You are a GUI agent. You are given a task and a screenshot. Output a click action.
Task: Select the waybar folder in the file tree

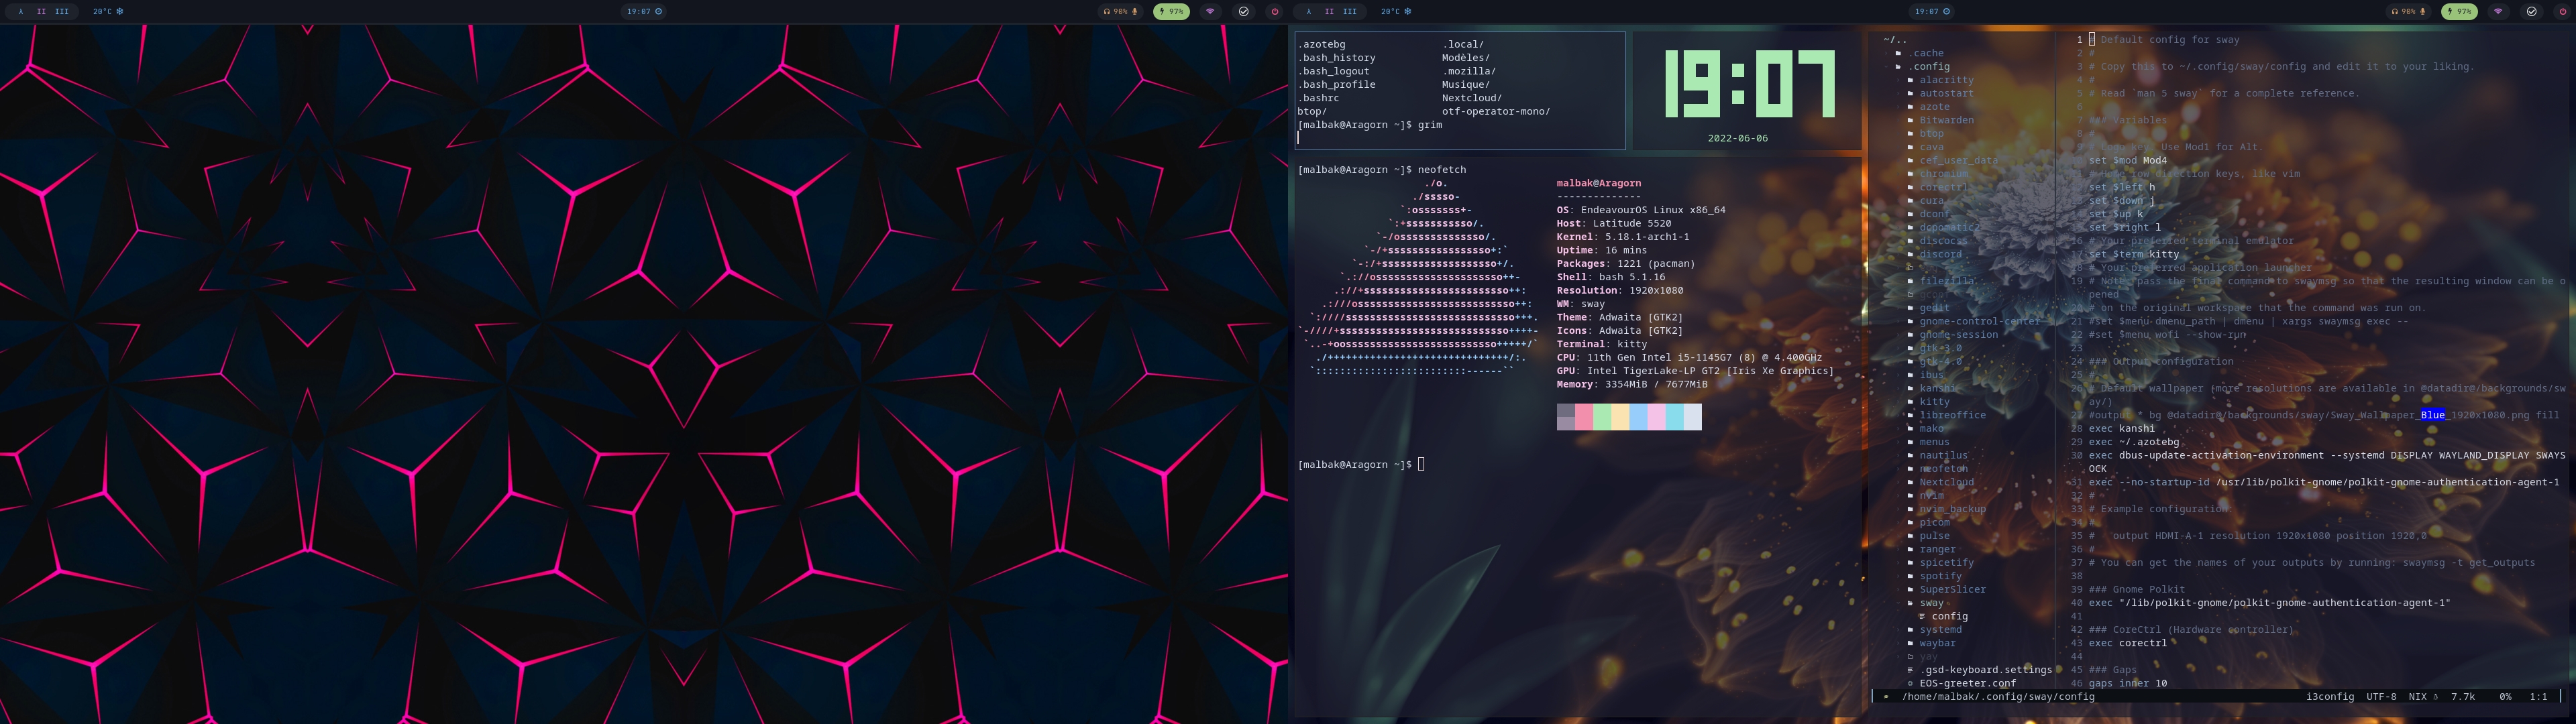(1937, 643)
